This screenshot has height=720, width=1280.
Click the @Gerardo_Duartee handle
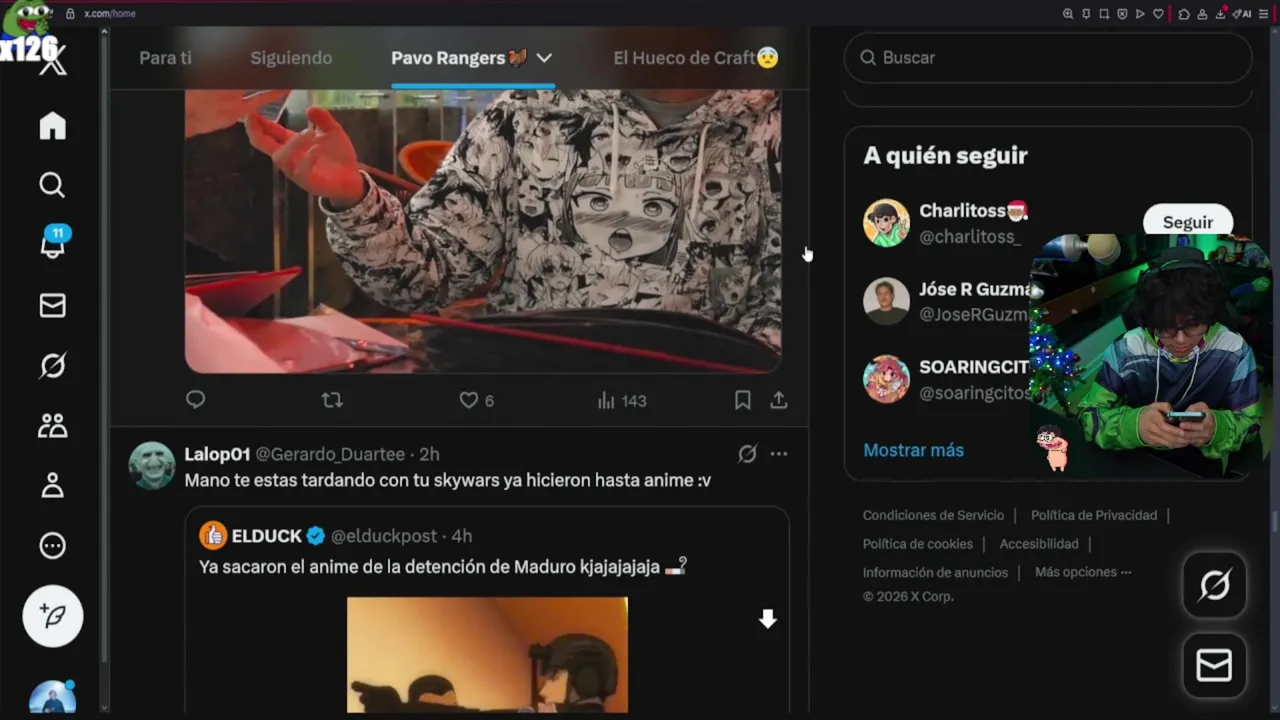(x=330, y=454)
